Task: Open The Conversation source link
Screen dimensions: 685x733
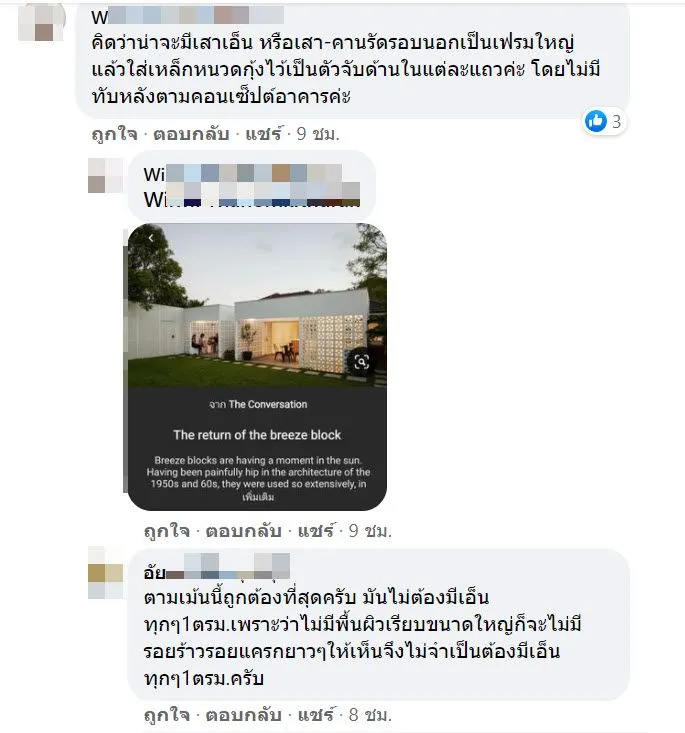Action: (x=267, y=404)
